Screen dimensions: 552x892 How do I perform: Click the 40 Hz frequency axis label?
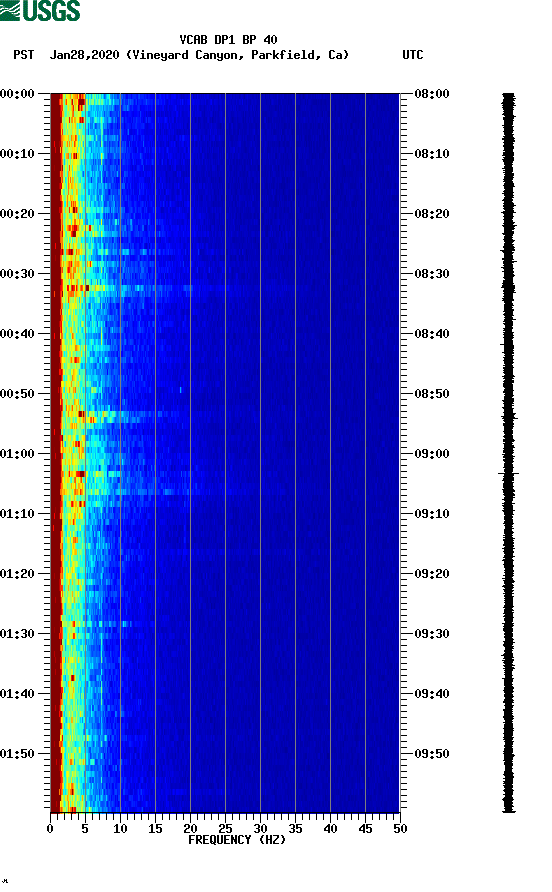pos(330,829)
